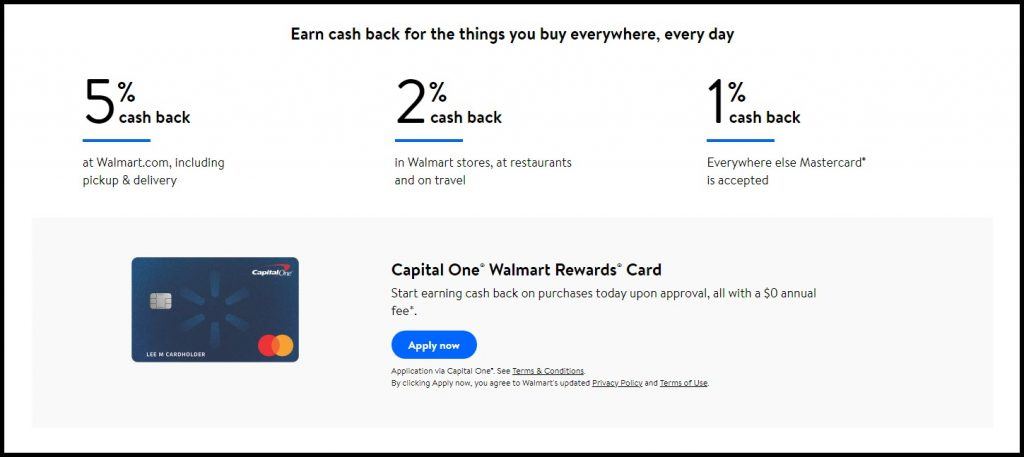Click the large 2% cash back heading

pyautogui.click(x=449, y=102)
